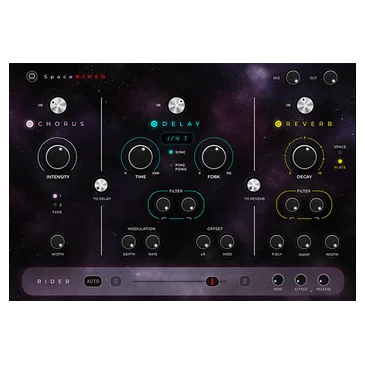Click the DELAY section title
This screenshot has width=365, height=365.
[x=181, y=124]
